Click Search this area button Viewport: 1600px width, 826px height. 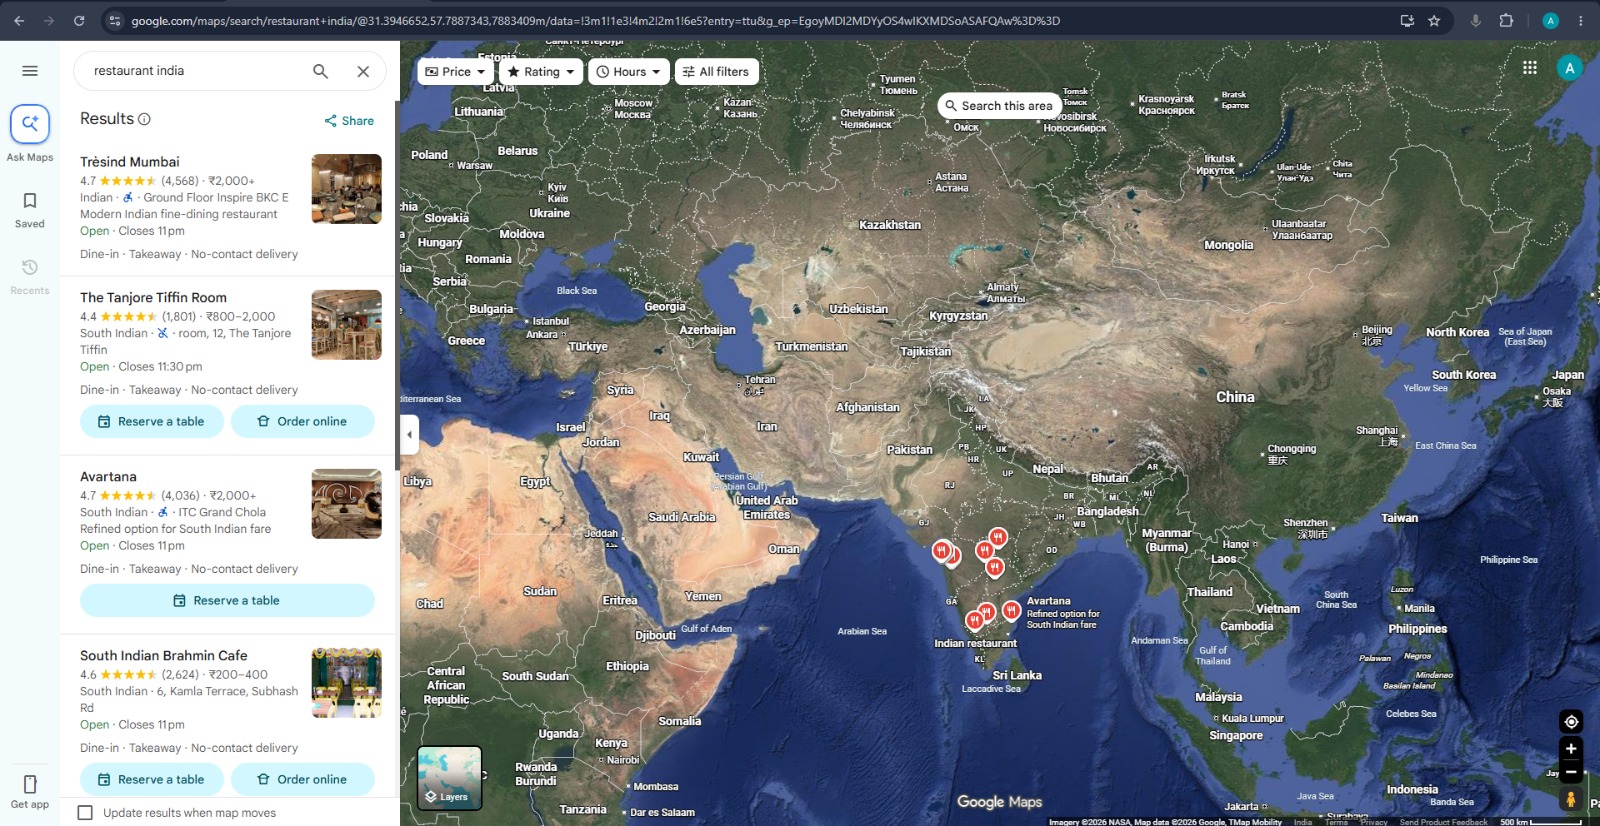click(999, 106)
